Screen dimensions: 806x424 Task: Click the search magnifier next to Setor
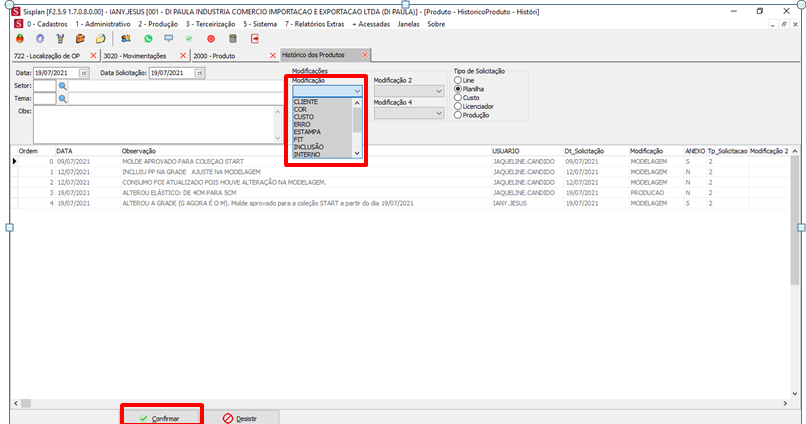point(62,86)
